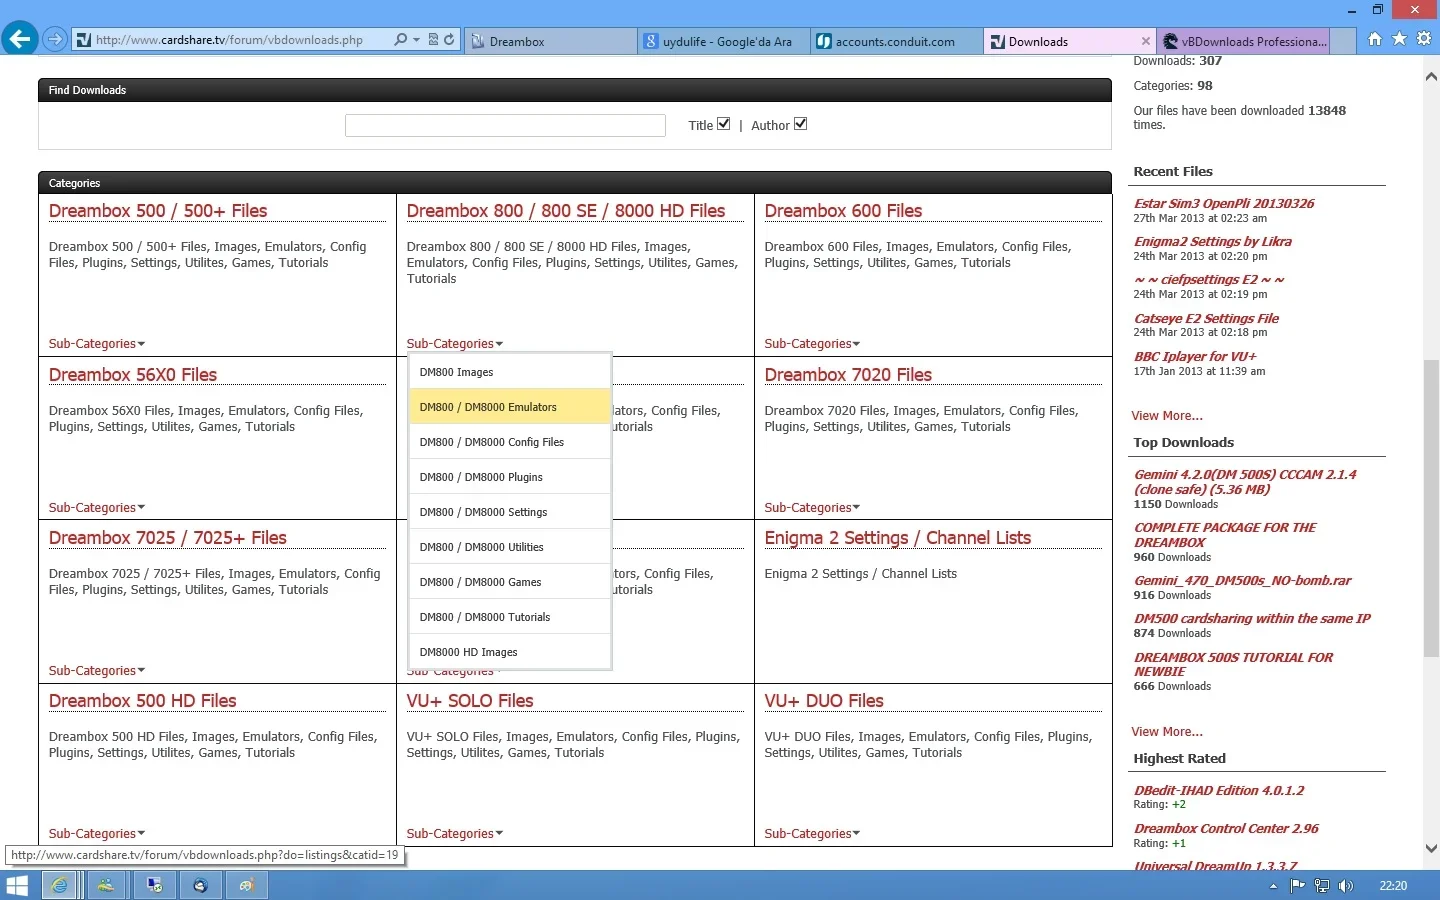The image size is (1440, 900).
Task: Select DM800 / DM8000 Config Files item
Action: tap(510, 442)
